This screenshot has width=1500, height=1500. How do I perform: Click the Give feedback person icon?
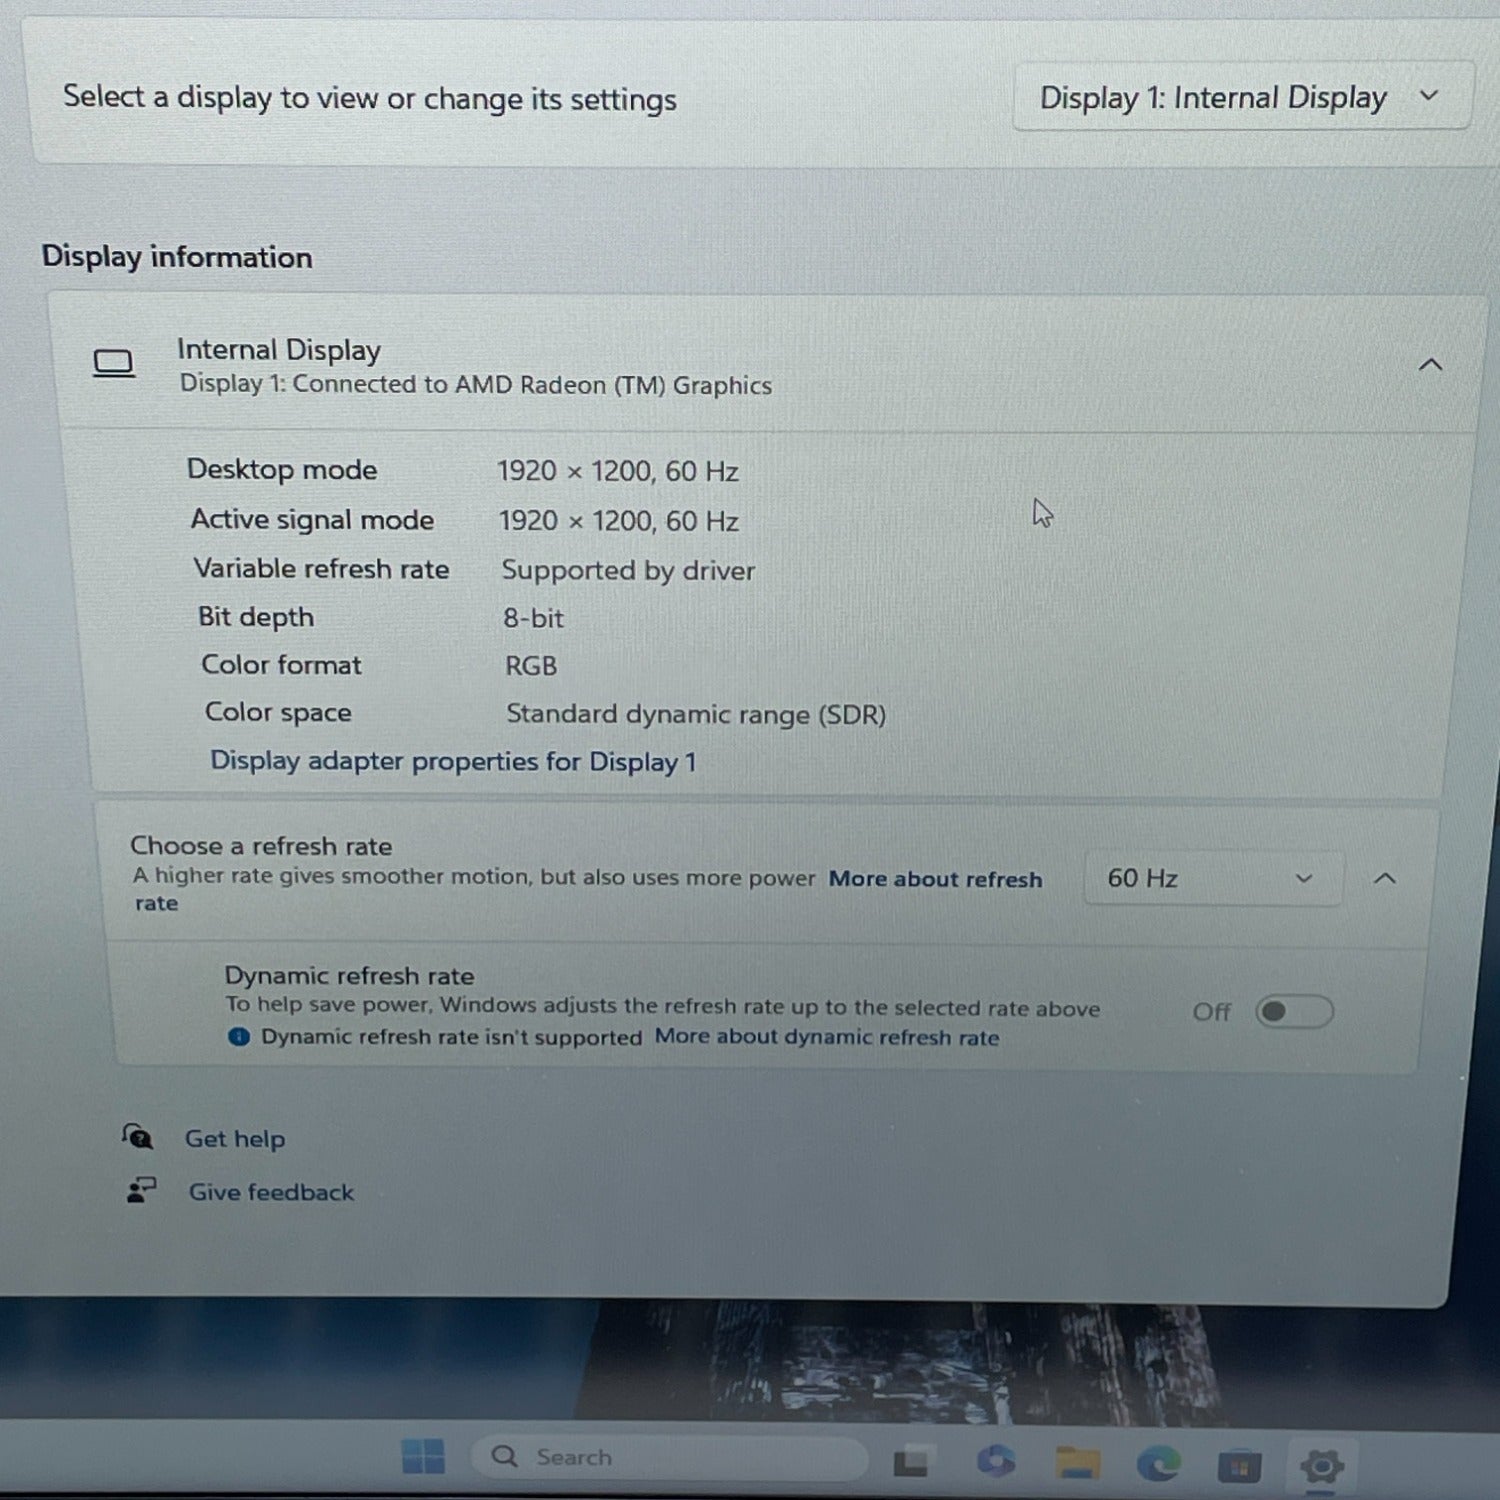coord(141,1190)
